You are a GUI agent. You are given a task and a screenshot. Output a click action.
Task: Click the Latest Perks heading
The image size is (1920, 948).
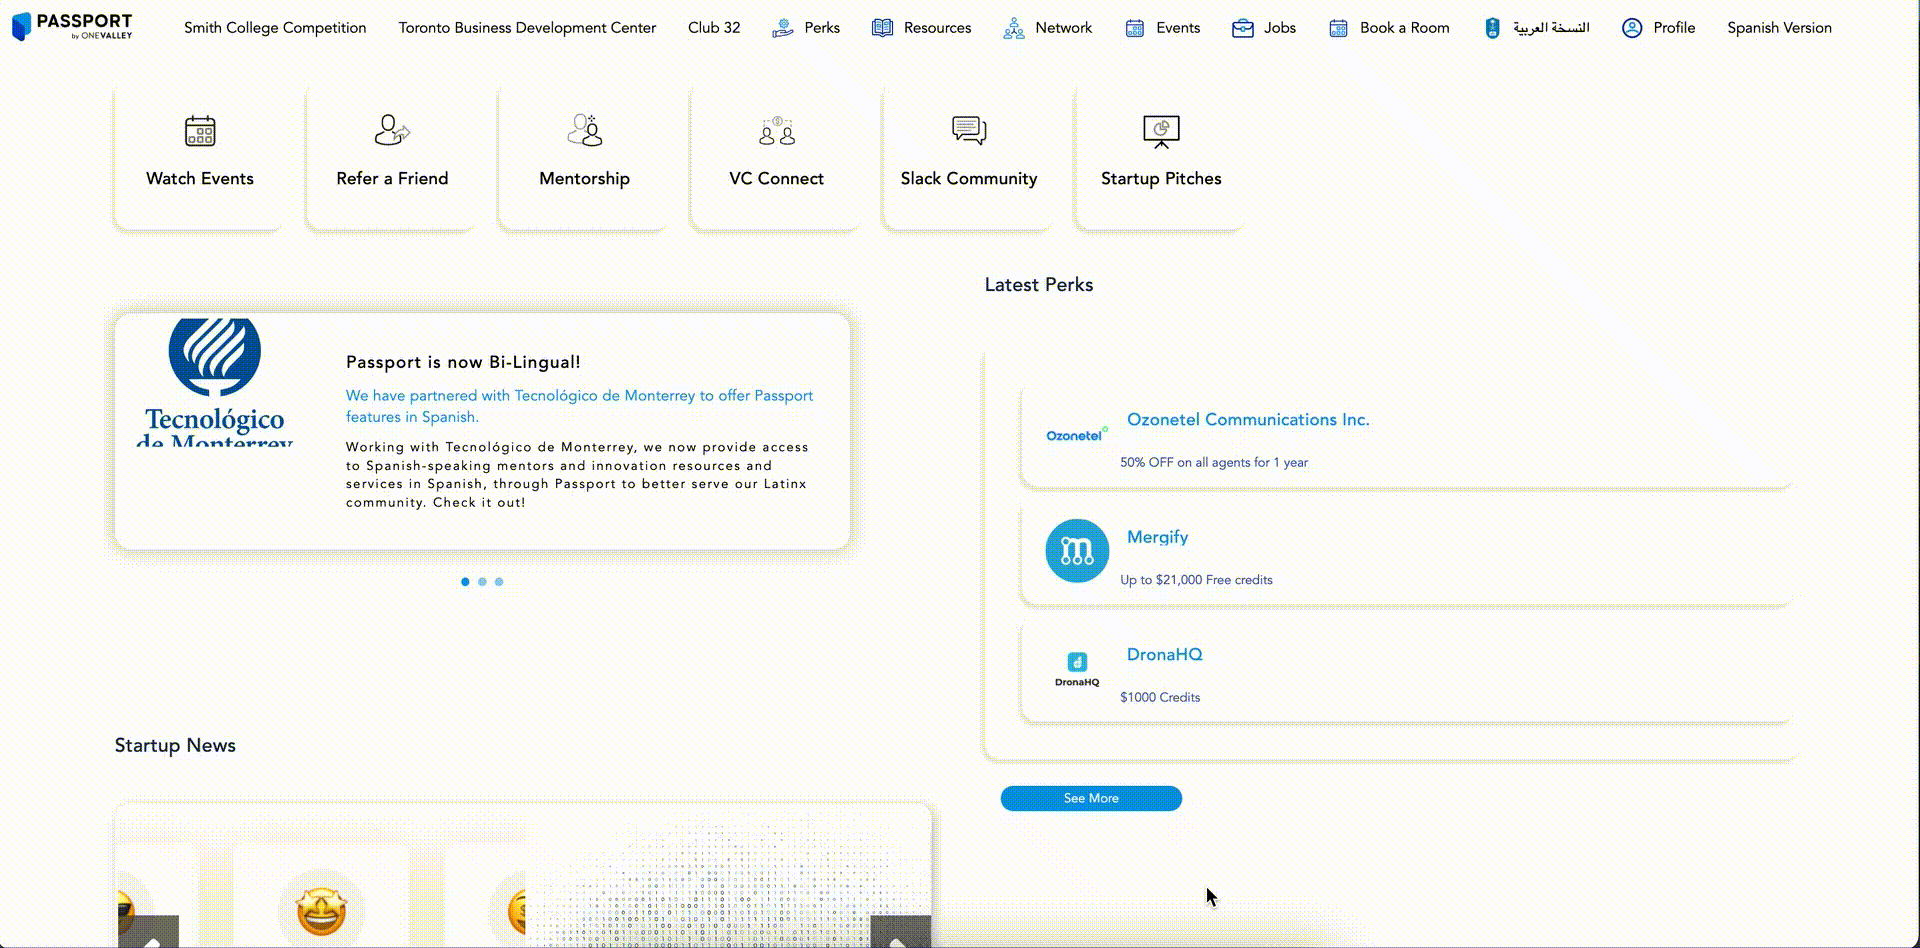(x=1039, y=285)
